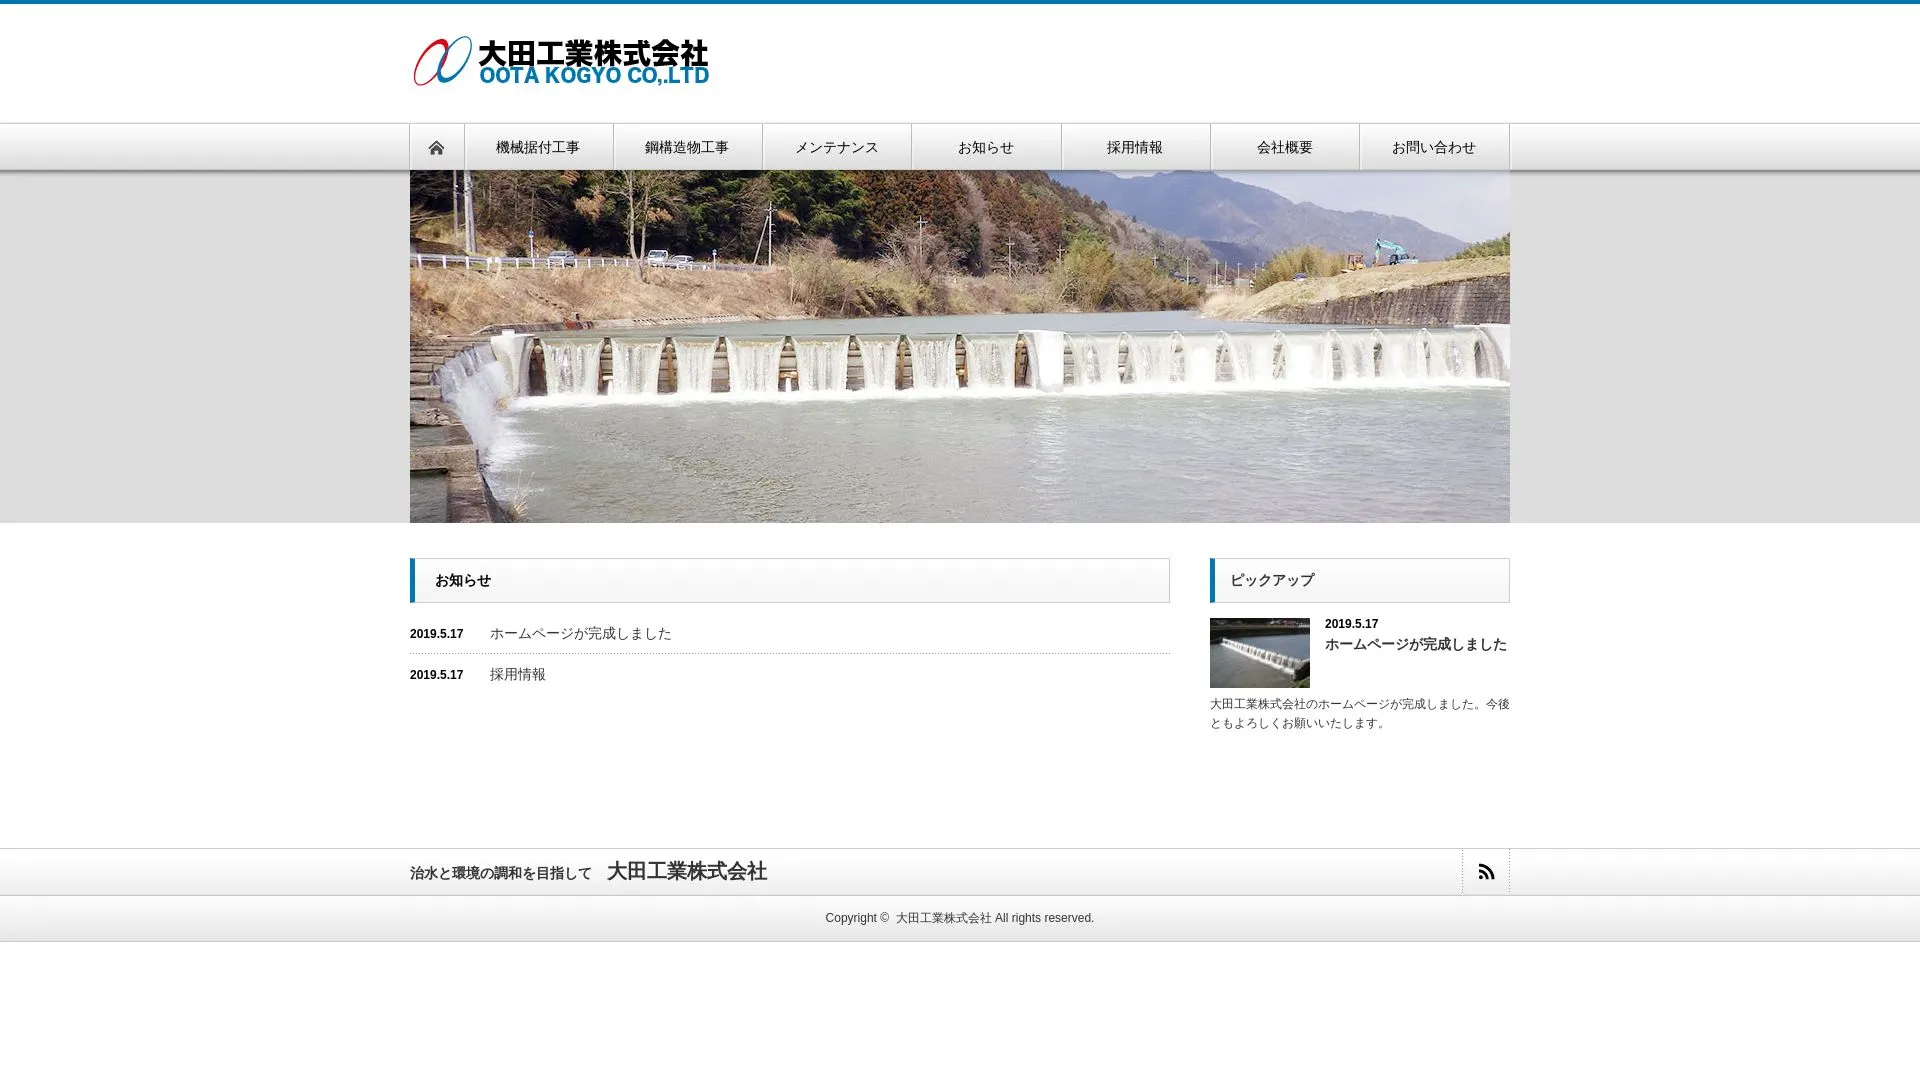Open 採用情報 in the navigation bar
Screen dimensions: 1920x1080
coord(1135,147)
